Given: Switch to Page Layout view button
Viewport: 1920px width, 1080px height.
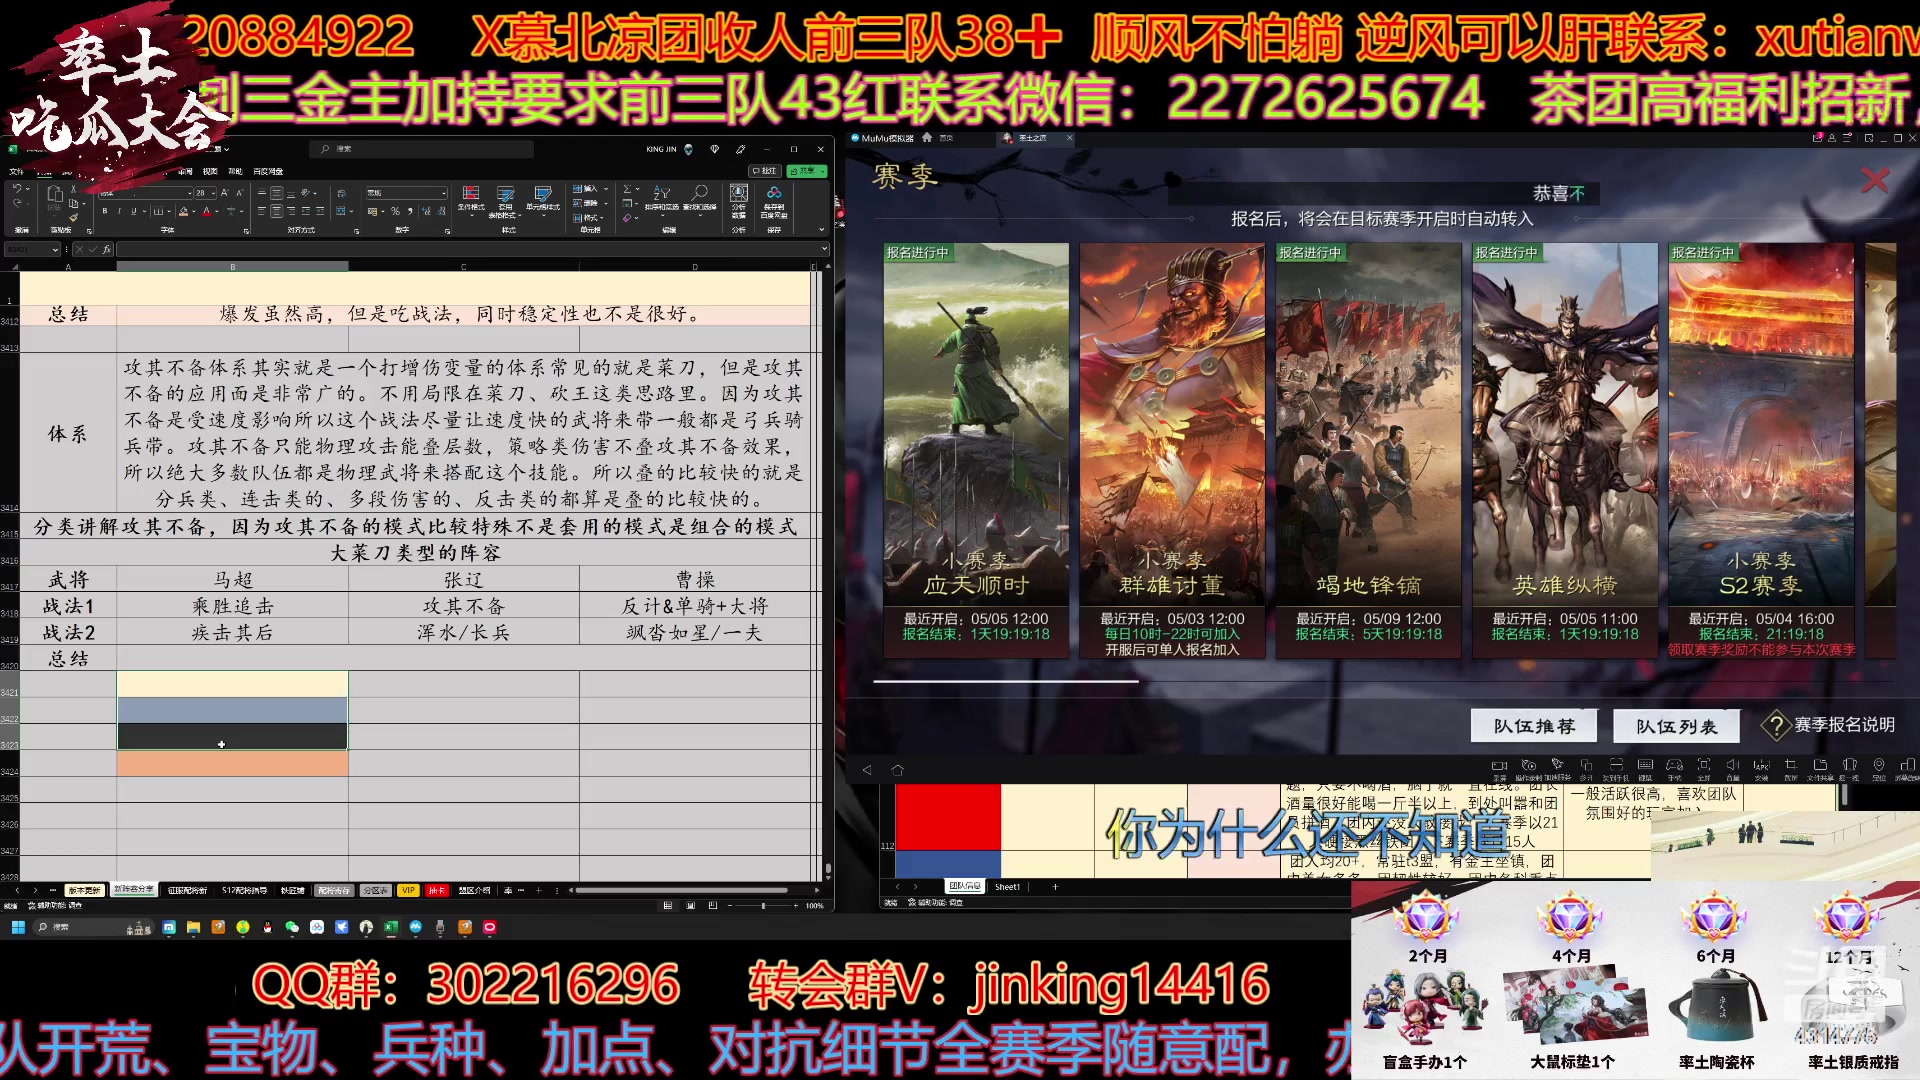Looking at the screenshot, I should (690, 905).
